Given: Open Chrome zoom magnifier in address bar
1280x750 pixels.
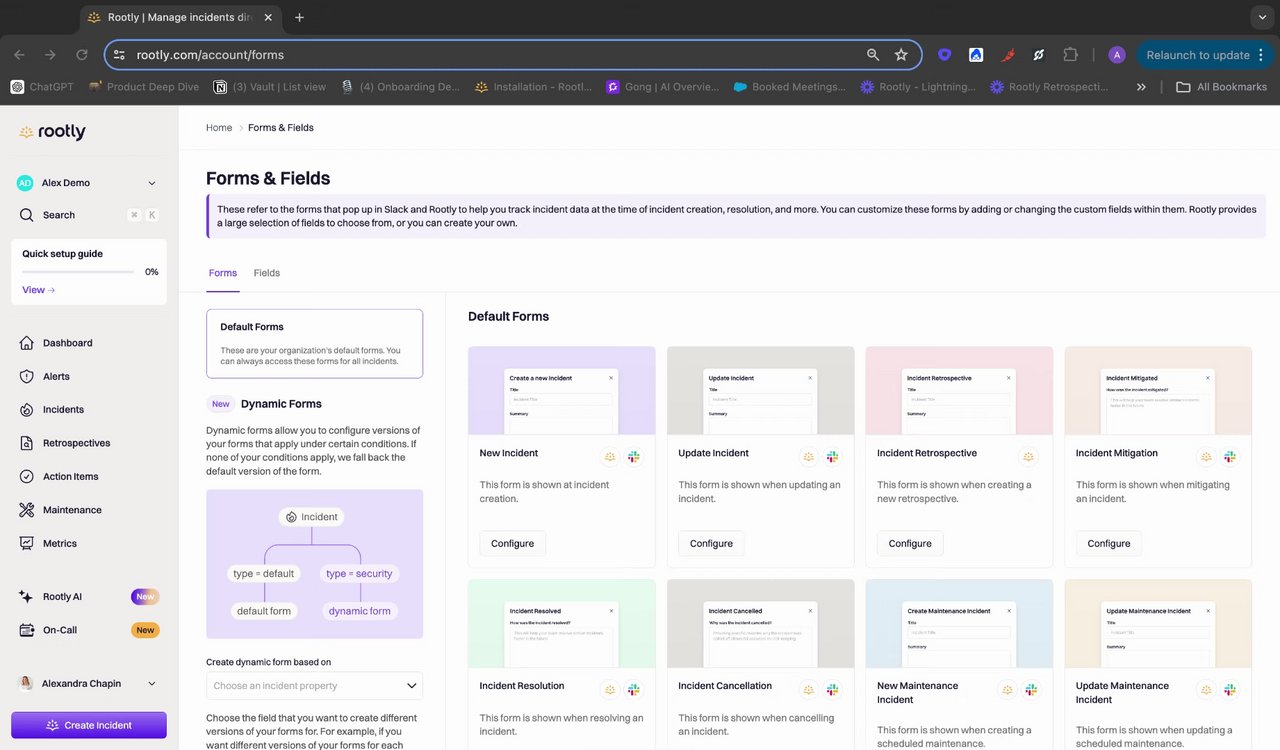Looking at the screenshot, I should pos(873,55).
